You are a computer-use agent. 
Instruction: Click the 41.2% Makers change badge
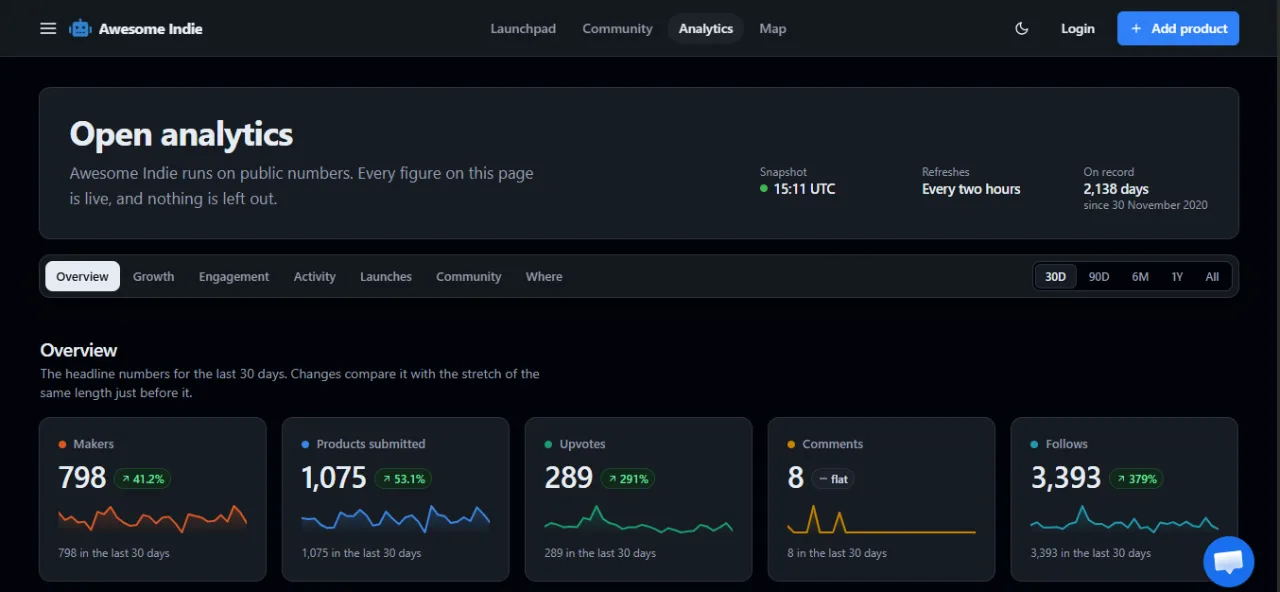click(142, 479)
